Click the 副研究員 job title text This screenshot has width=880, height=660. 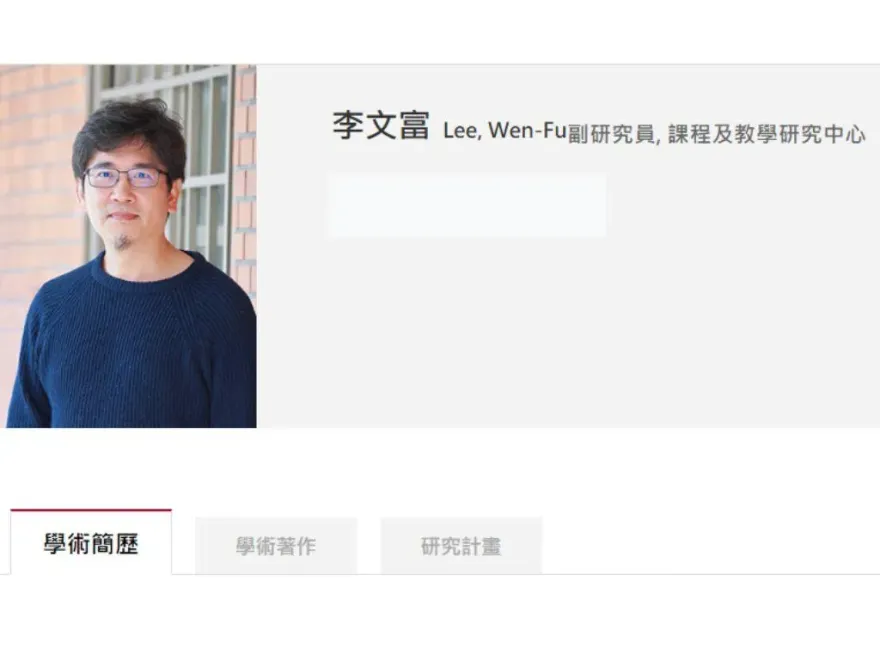coord(611,135)
